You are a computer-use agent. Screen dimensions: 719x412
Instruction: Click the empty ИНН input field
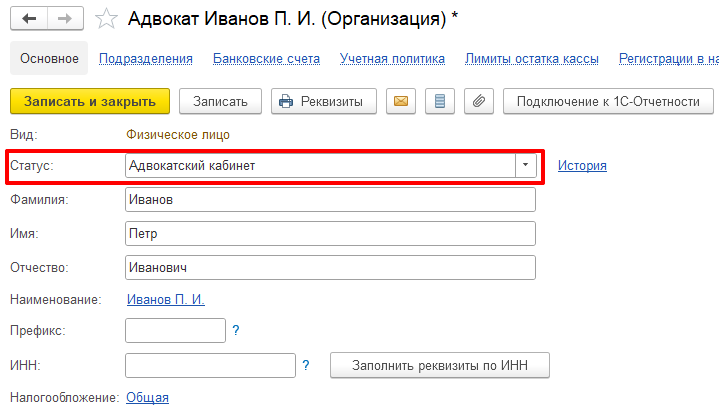210,365
